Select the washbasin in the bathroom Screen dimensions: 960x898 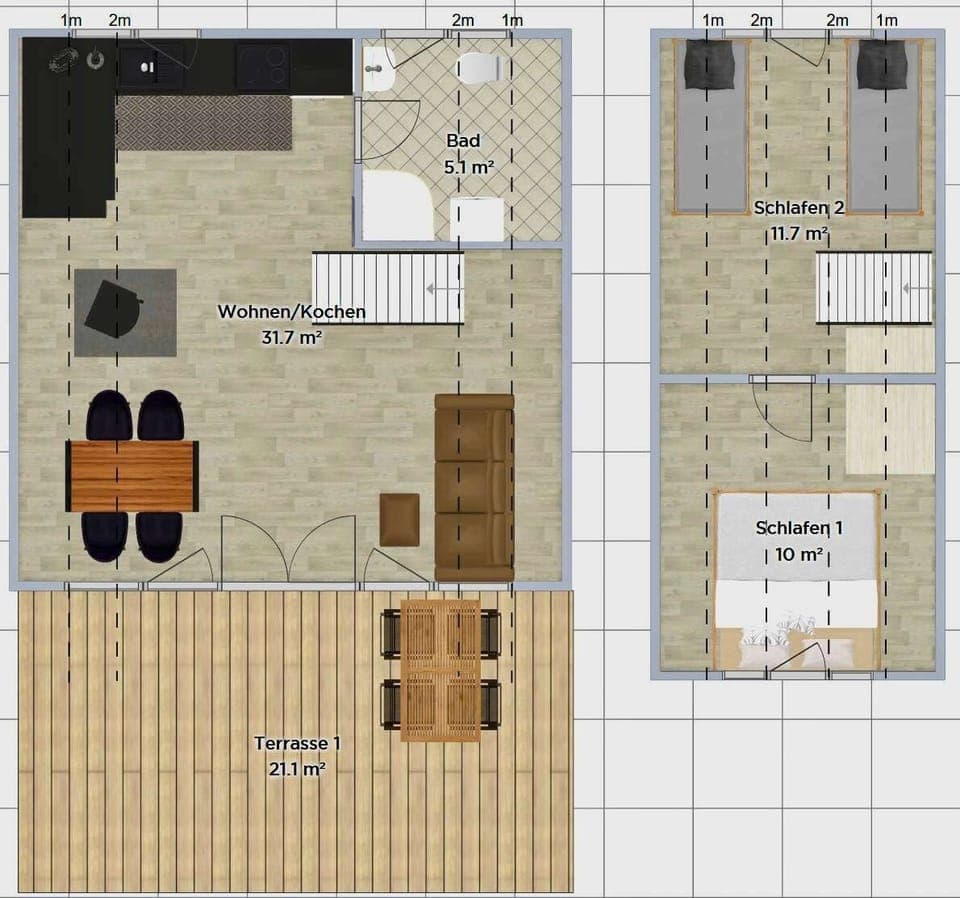(378, 68)
